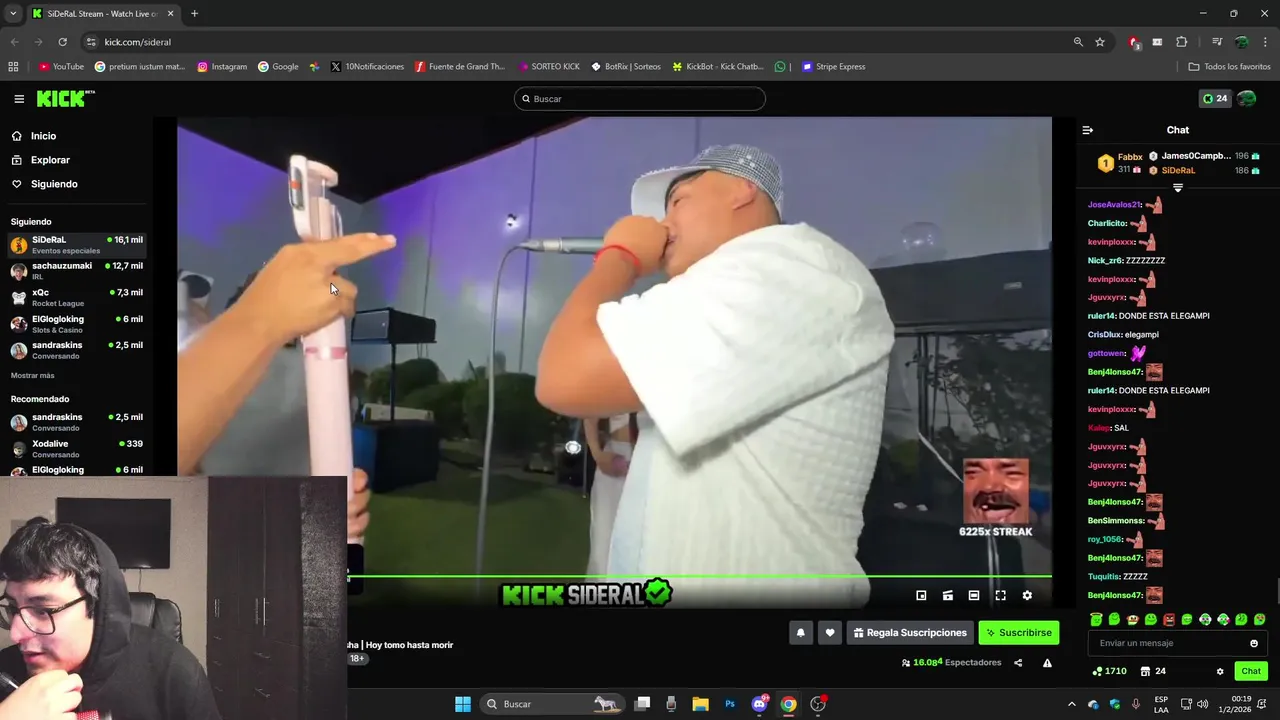This screenshot has height=720, width=1280.
Task: Click username CrisDlux in chat
Action: click(x=1105, y=335)
